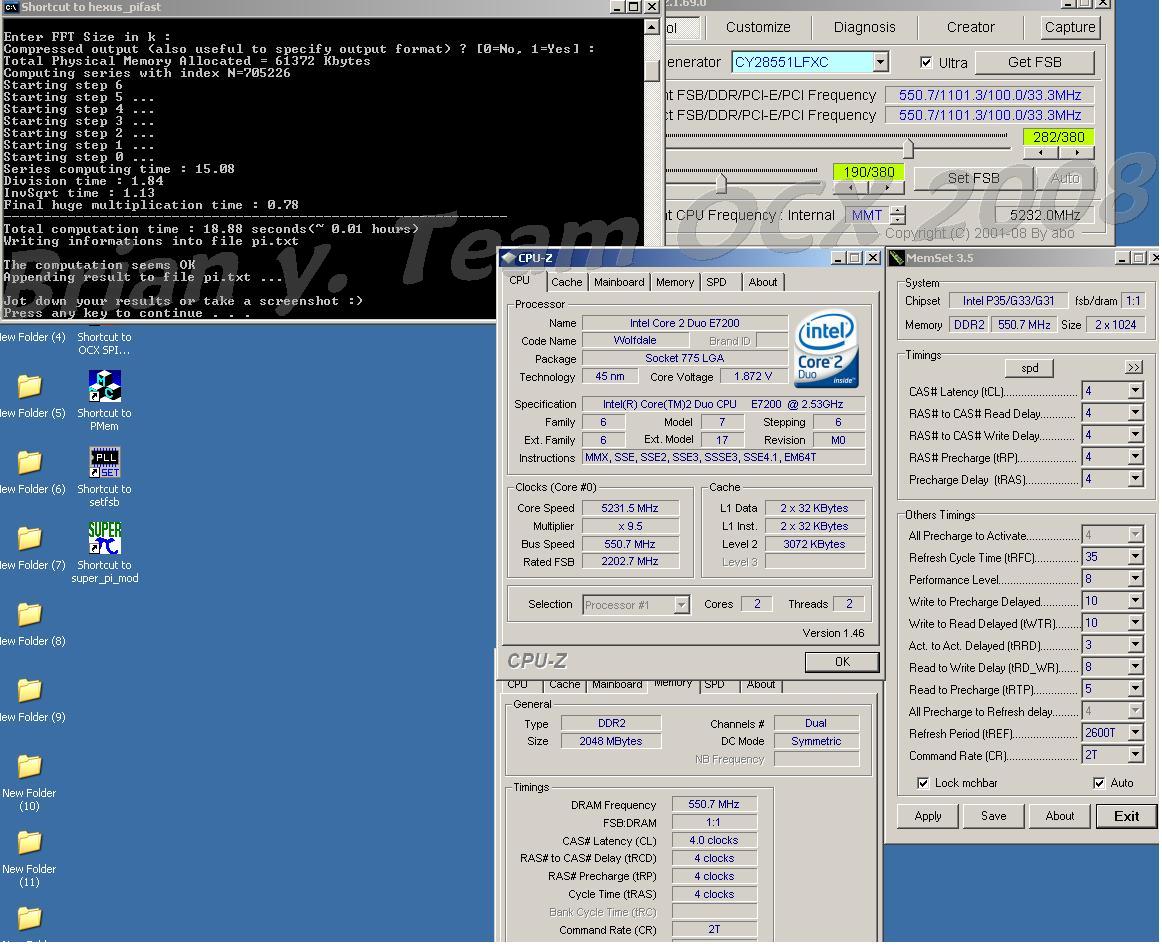Nudge 190/380 value left arrow
Viewport: 1162px width, 948px height.
(851, 188)
